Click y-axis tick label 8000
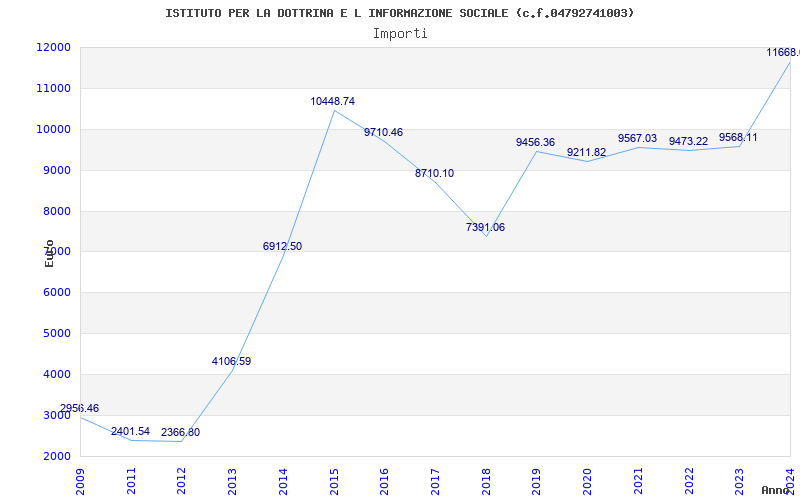800x500 pixels. (55, 211)
